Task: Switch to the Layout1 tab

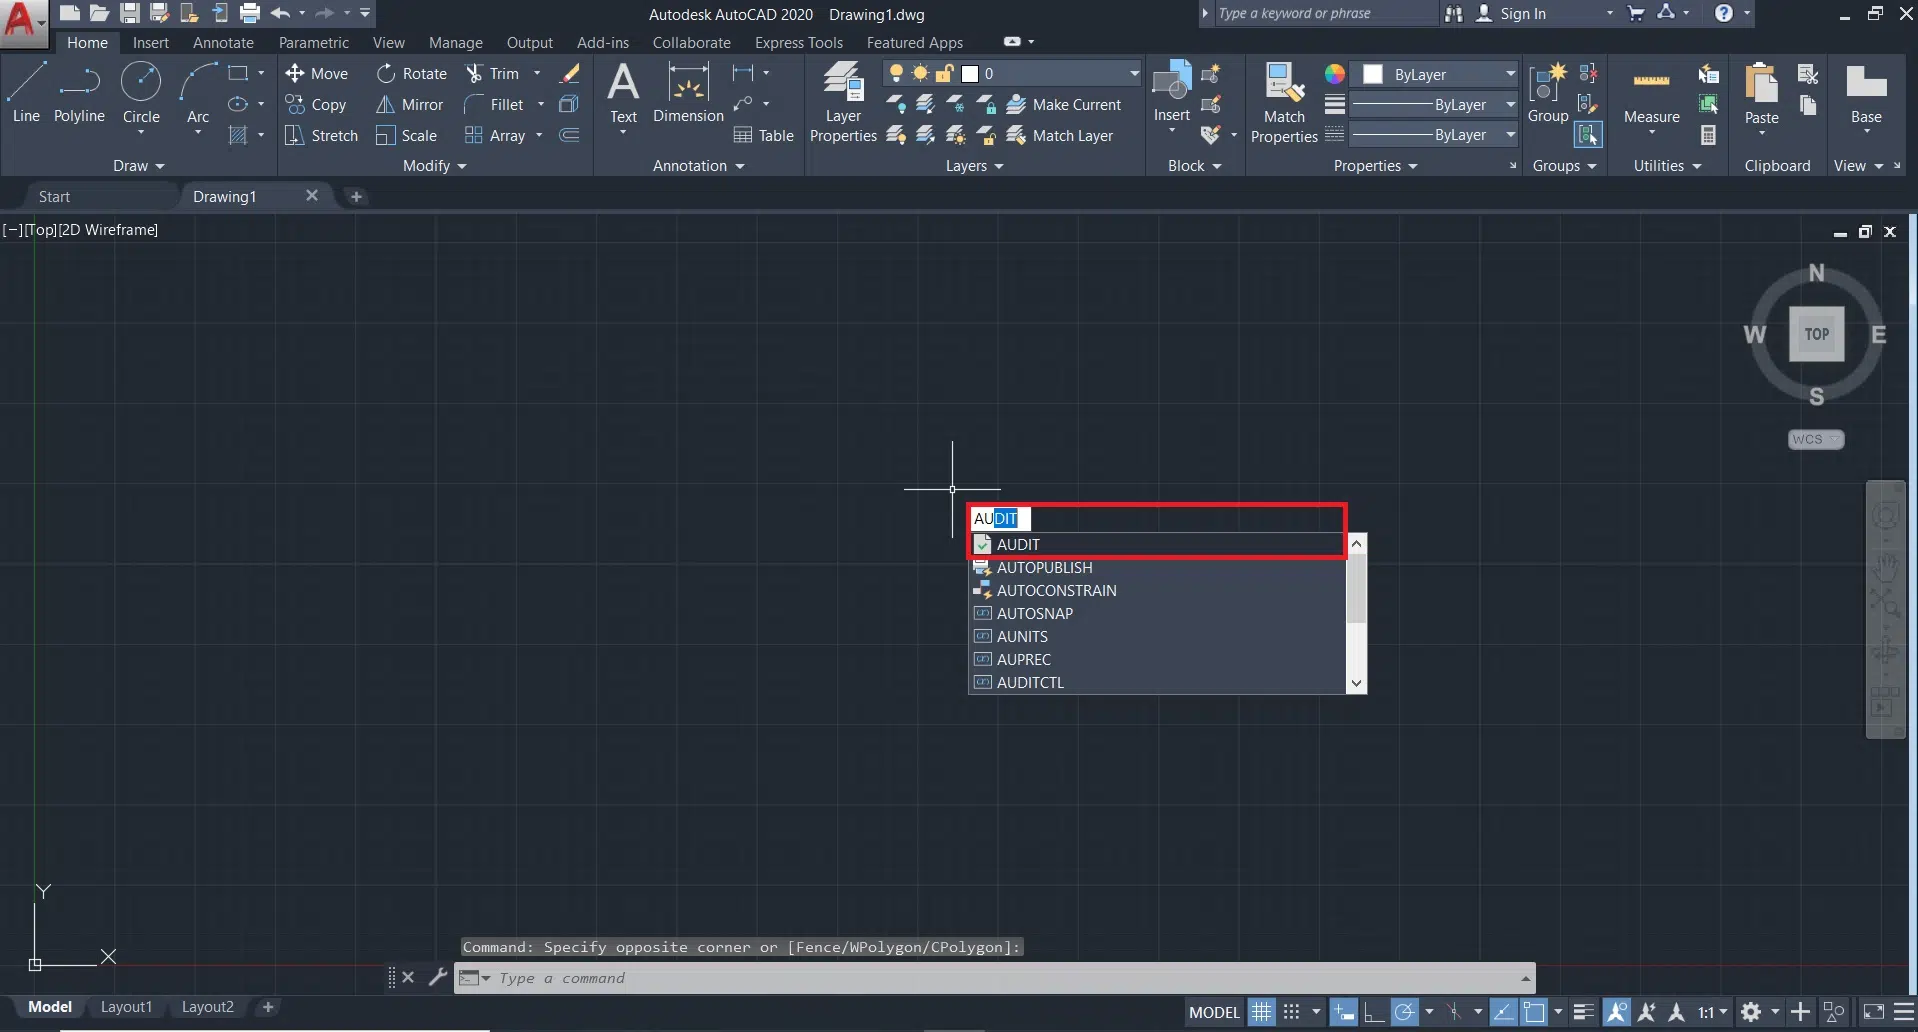Action: [126, 1007]
